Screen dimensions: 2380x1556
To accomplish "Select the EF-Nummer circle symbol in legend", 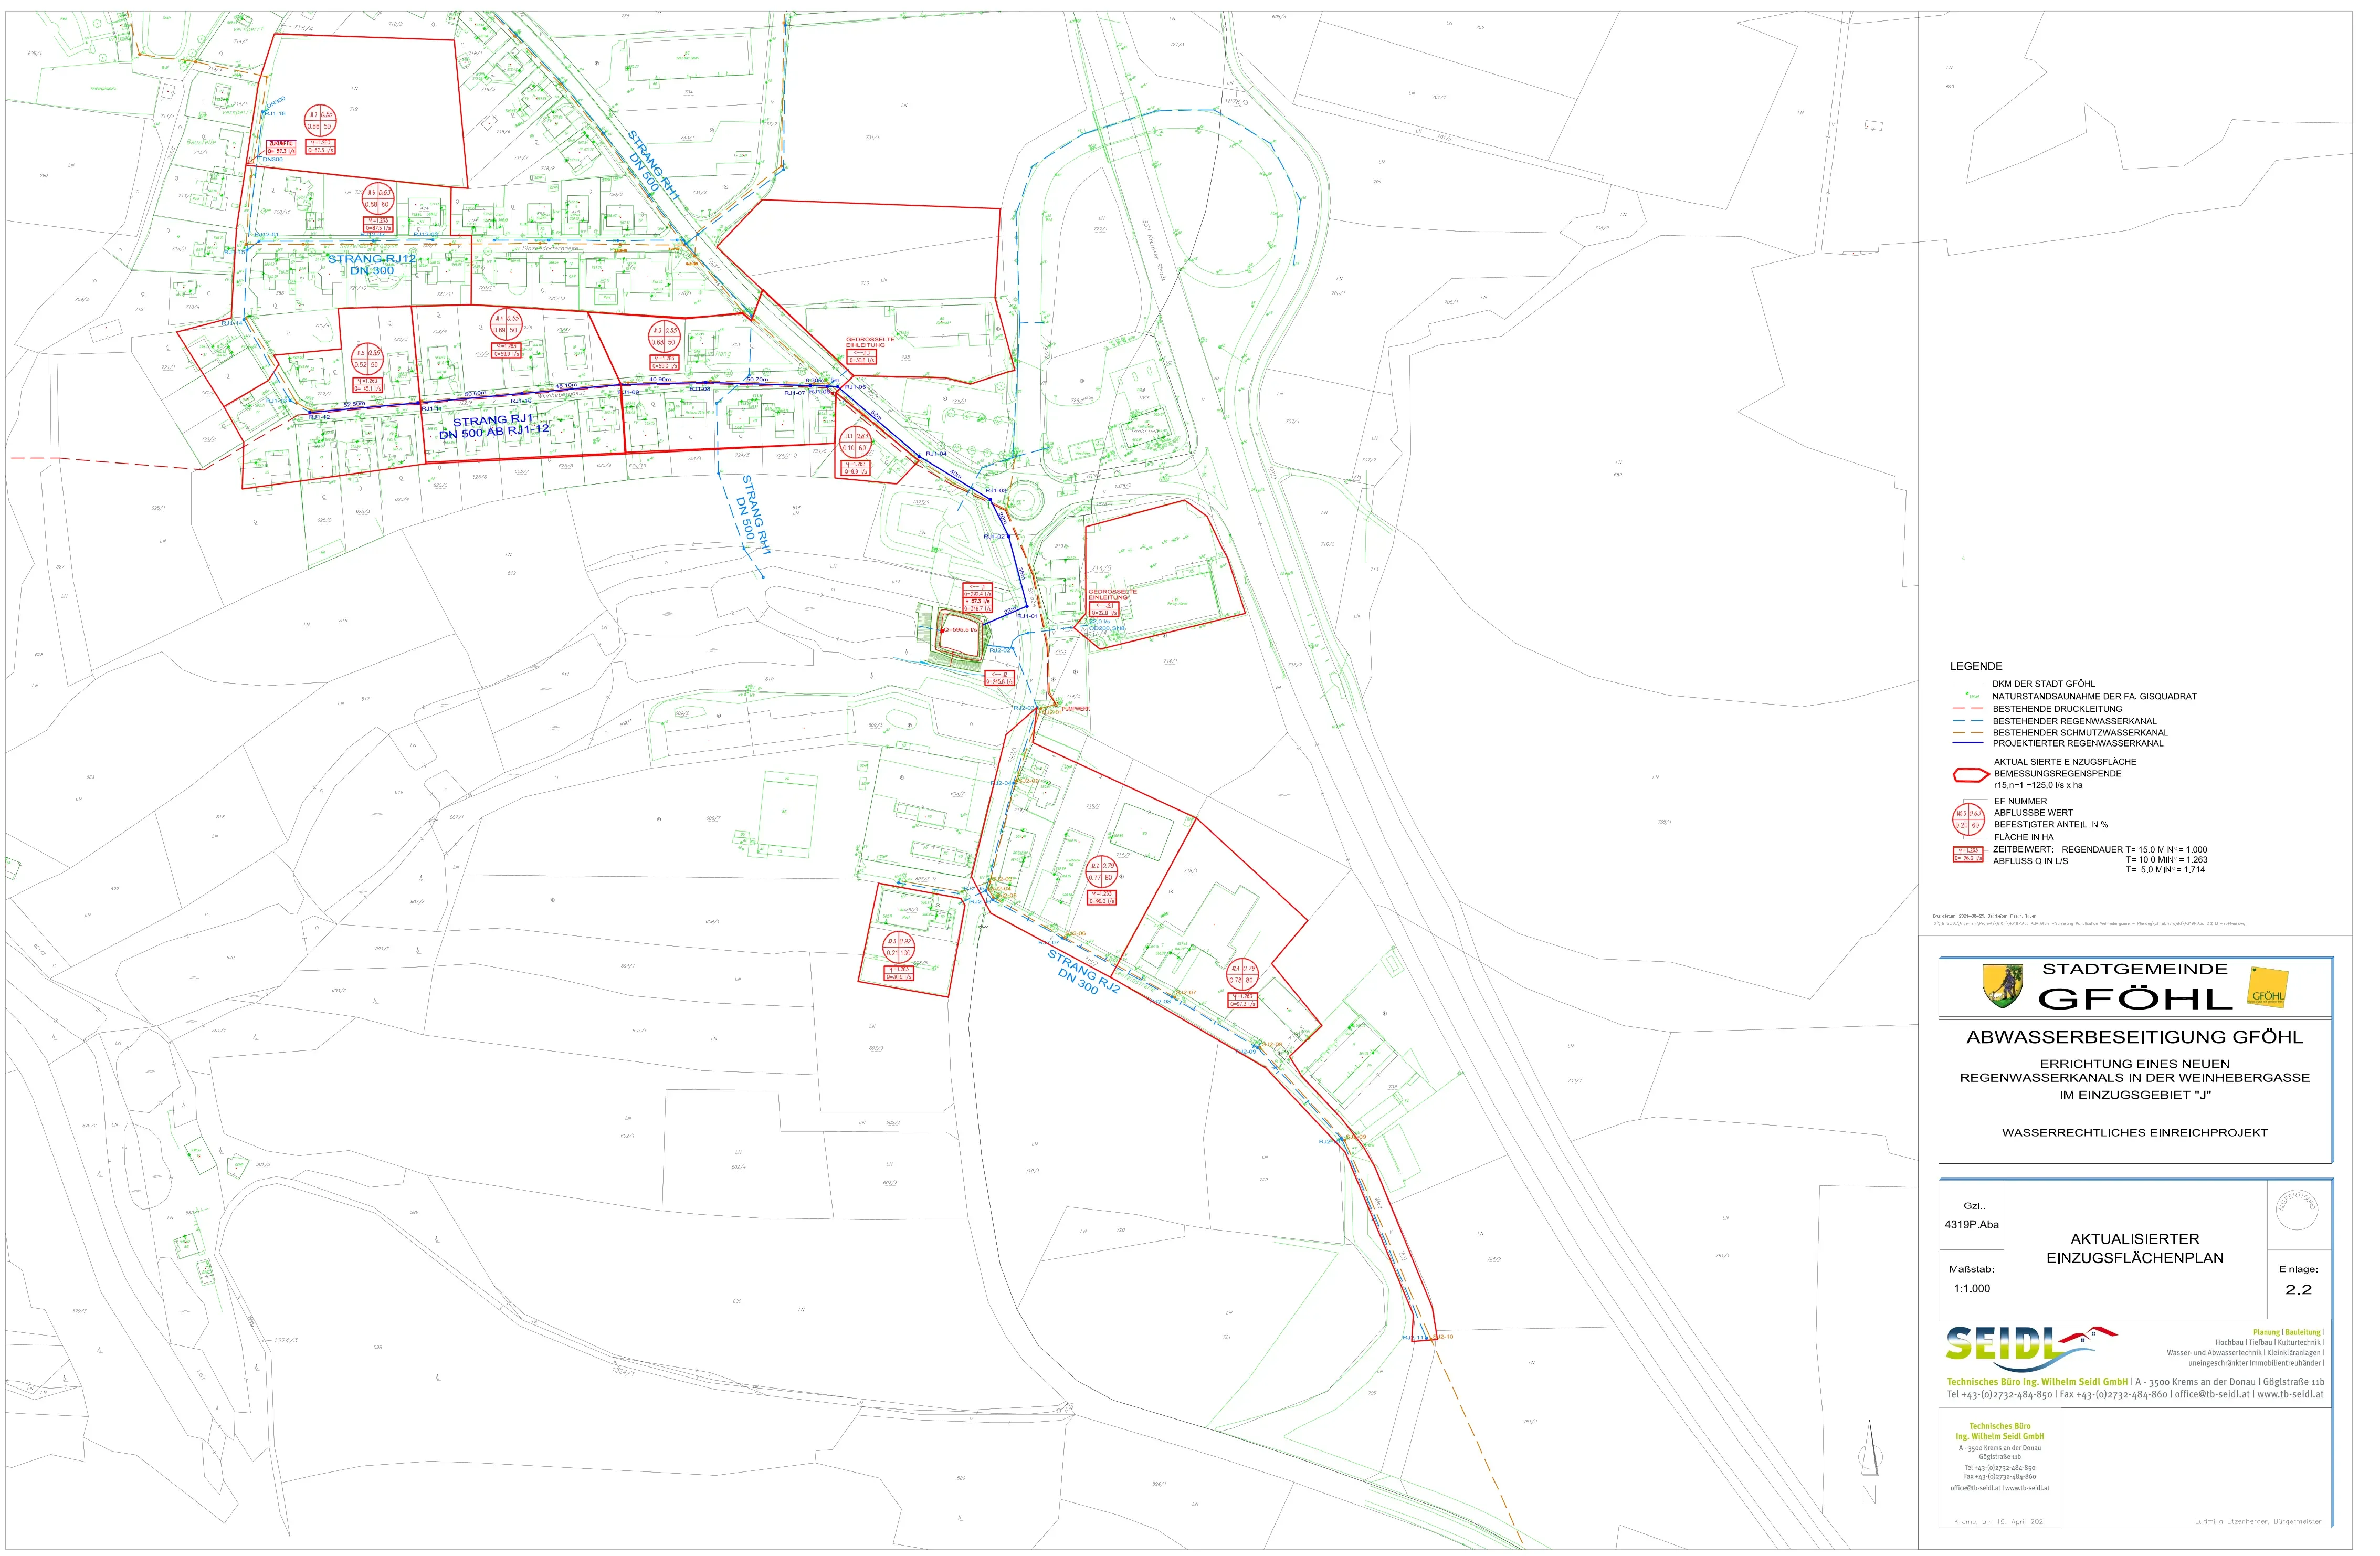I will click(1970, 819).
